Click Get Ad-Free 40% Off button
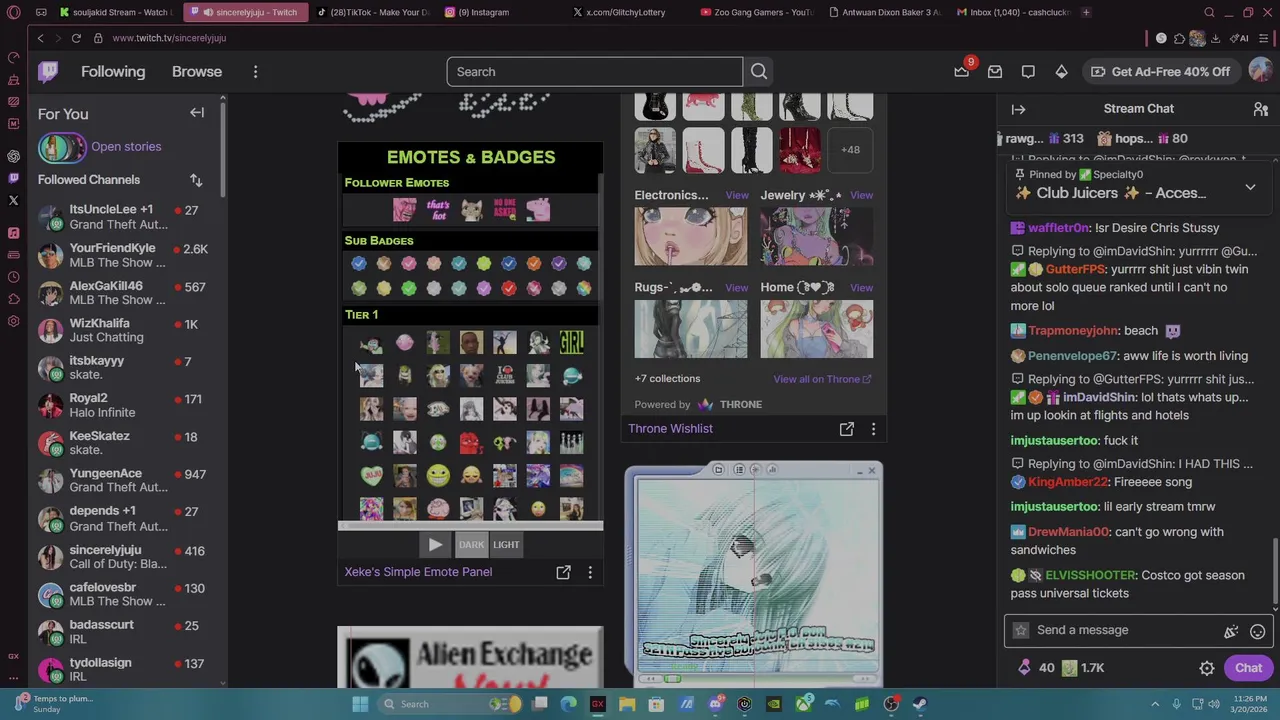This screenshot has width=1280, height=720. 1160,72
